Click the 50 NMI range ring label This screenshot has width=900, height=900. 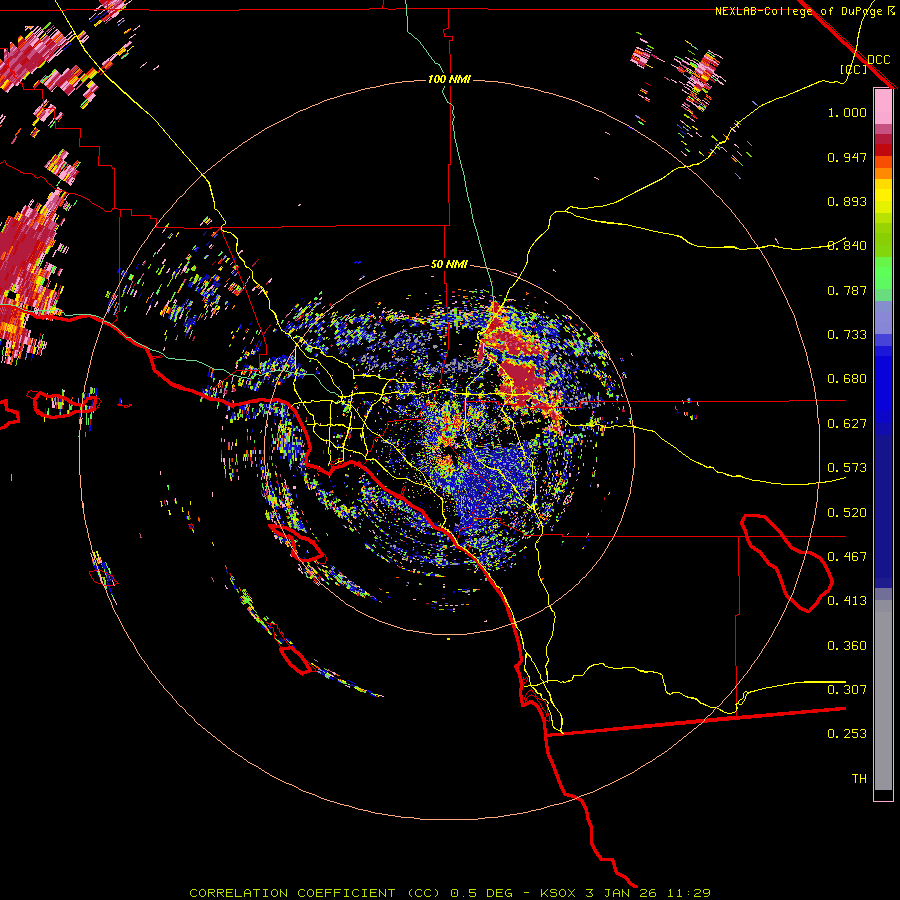tap(449, 265)
